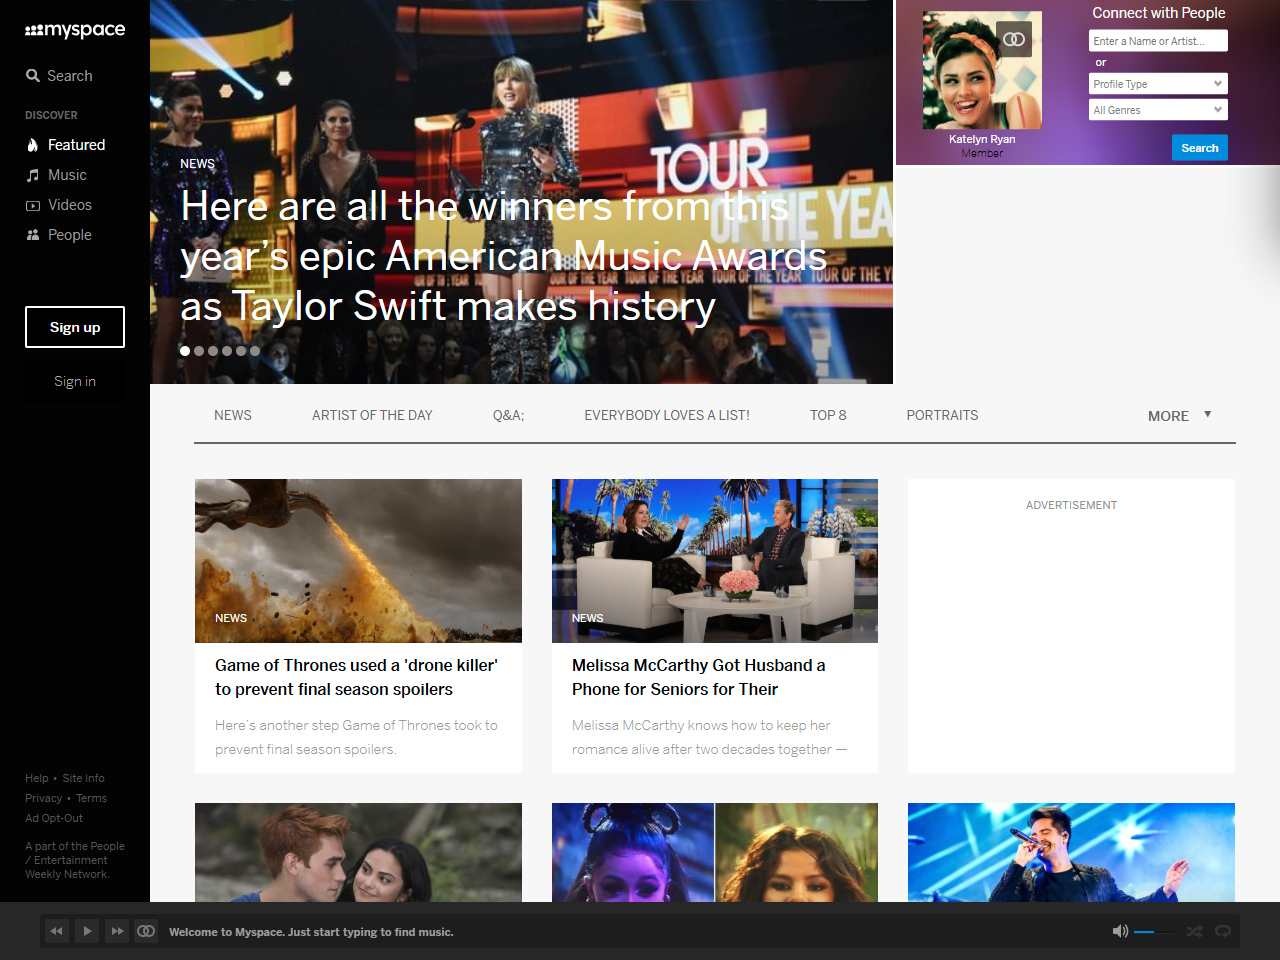
Task: Switch to the NEWS tab
Action: tap(233, 415)
